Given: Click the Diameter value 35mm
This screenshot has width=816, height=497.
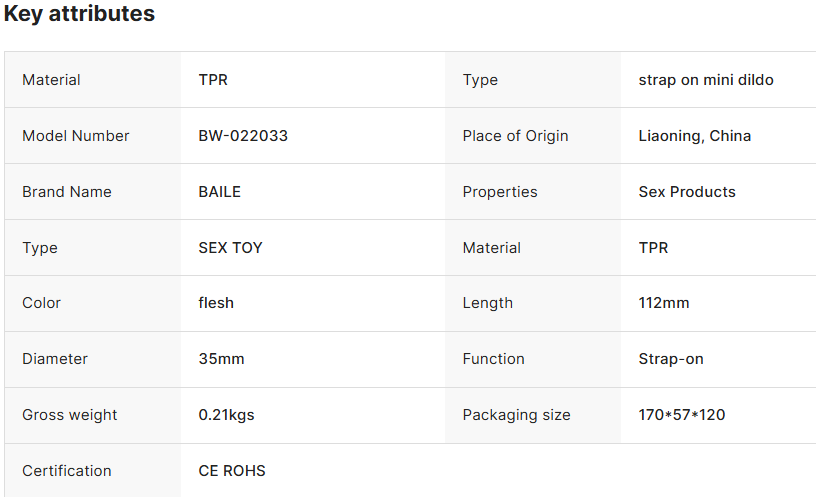Looking at the screenshot, I should [x=221, y=359].
